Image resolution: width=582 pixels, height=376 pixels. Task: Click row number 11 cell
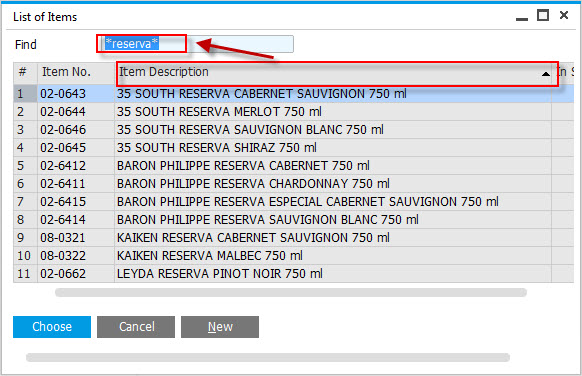click(x=25, y=274)
